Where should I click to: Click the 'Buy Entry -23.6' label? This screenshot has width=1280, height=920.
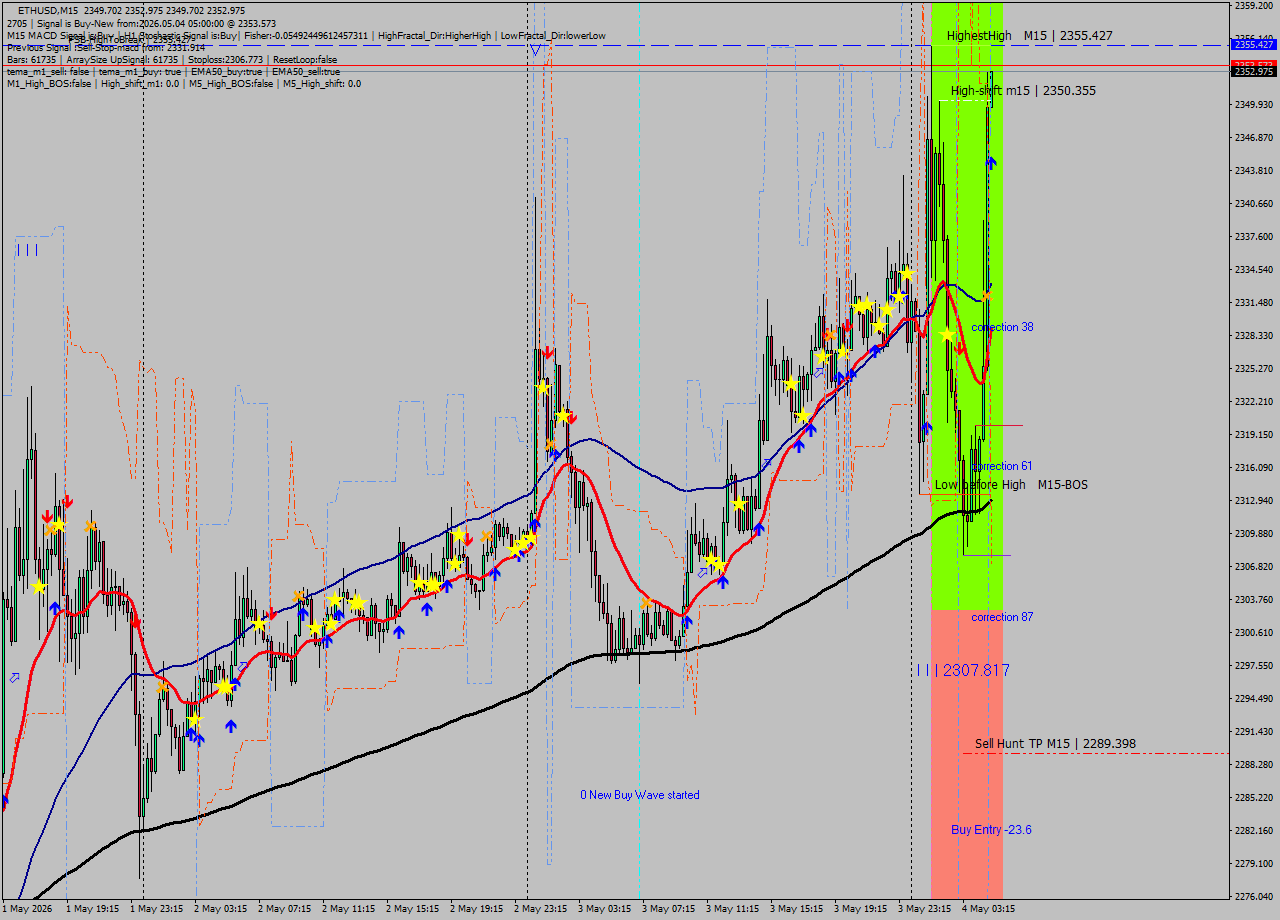point(991,830)
